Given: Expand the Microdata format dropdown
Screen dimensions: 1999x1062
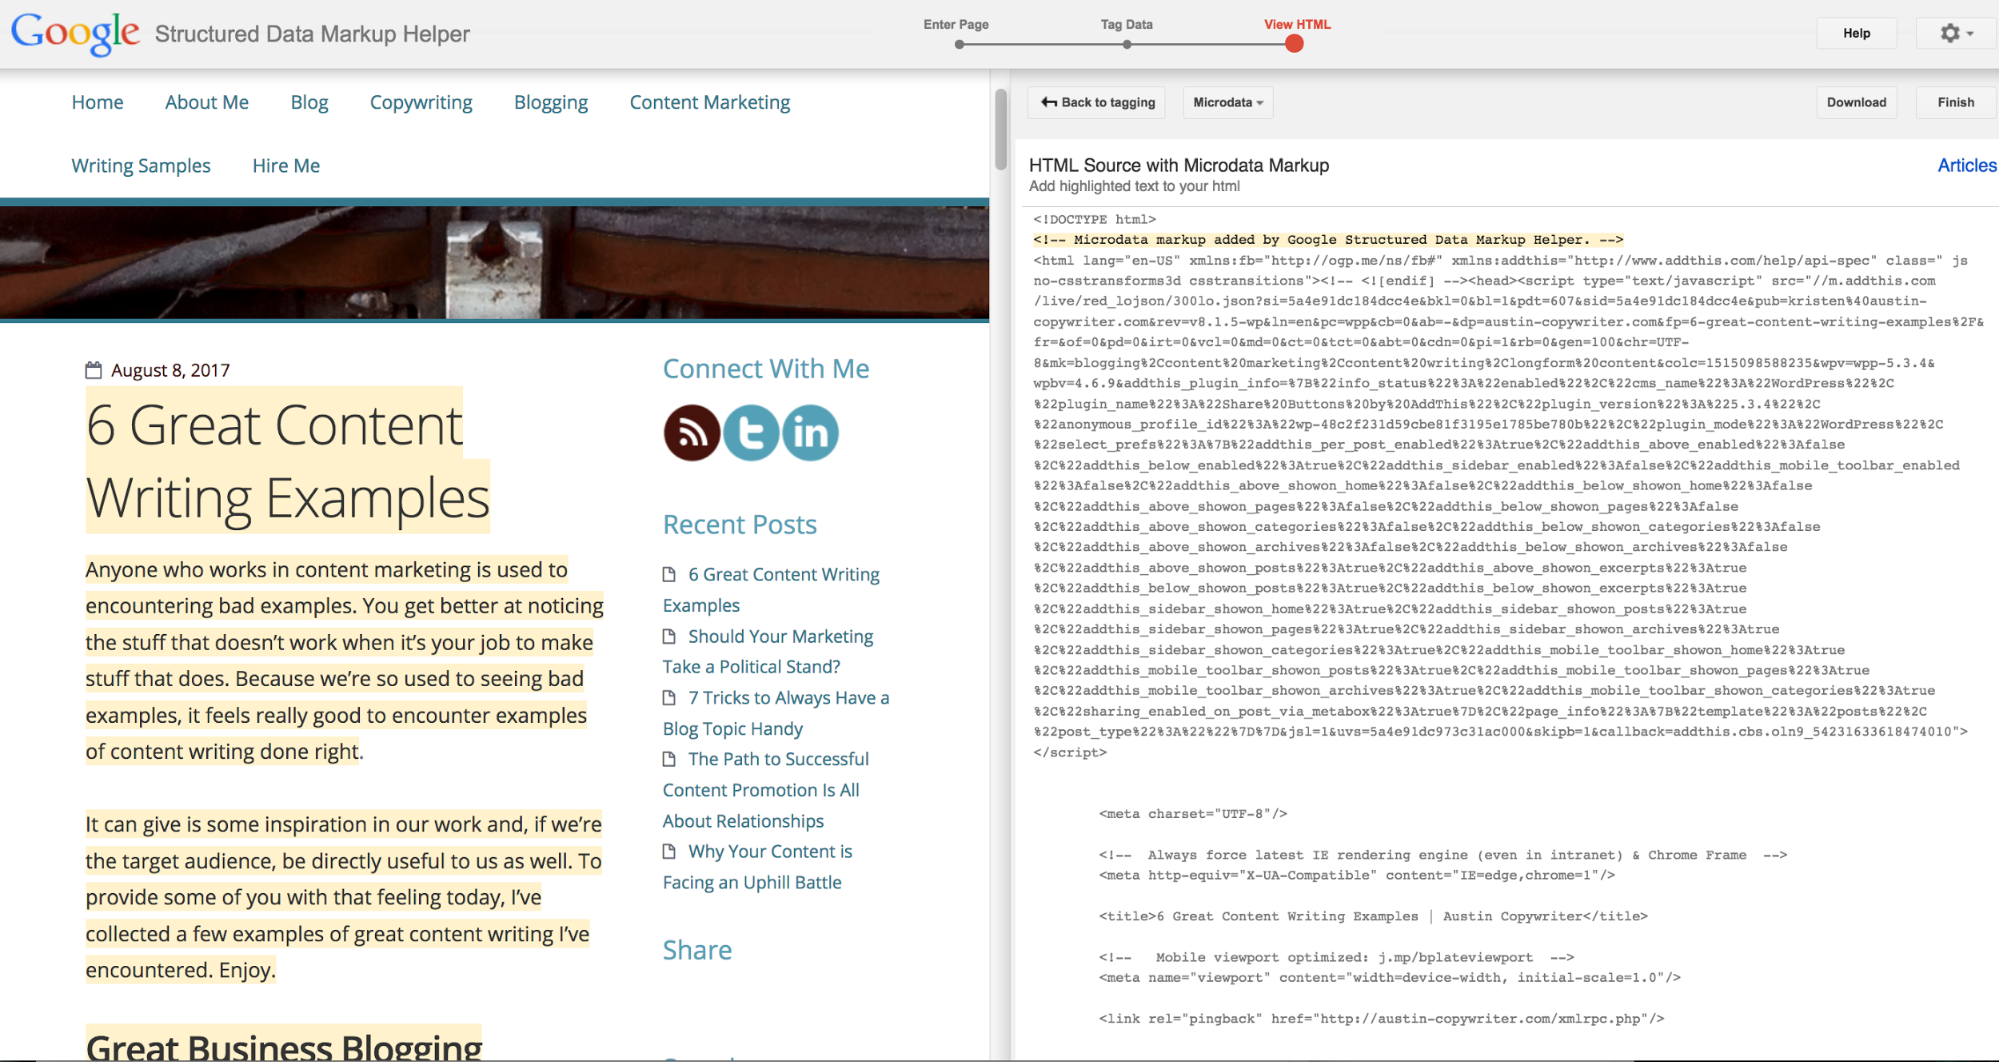Looking at the screenshot, I should 1227,102.
